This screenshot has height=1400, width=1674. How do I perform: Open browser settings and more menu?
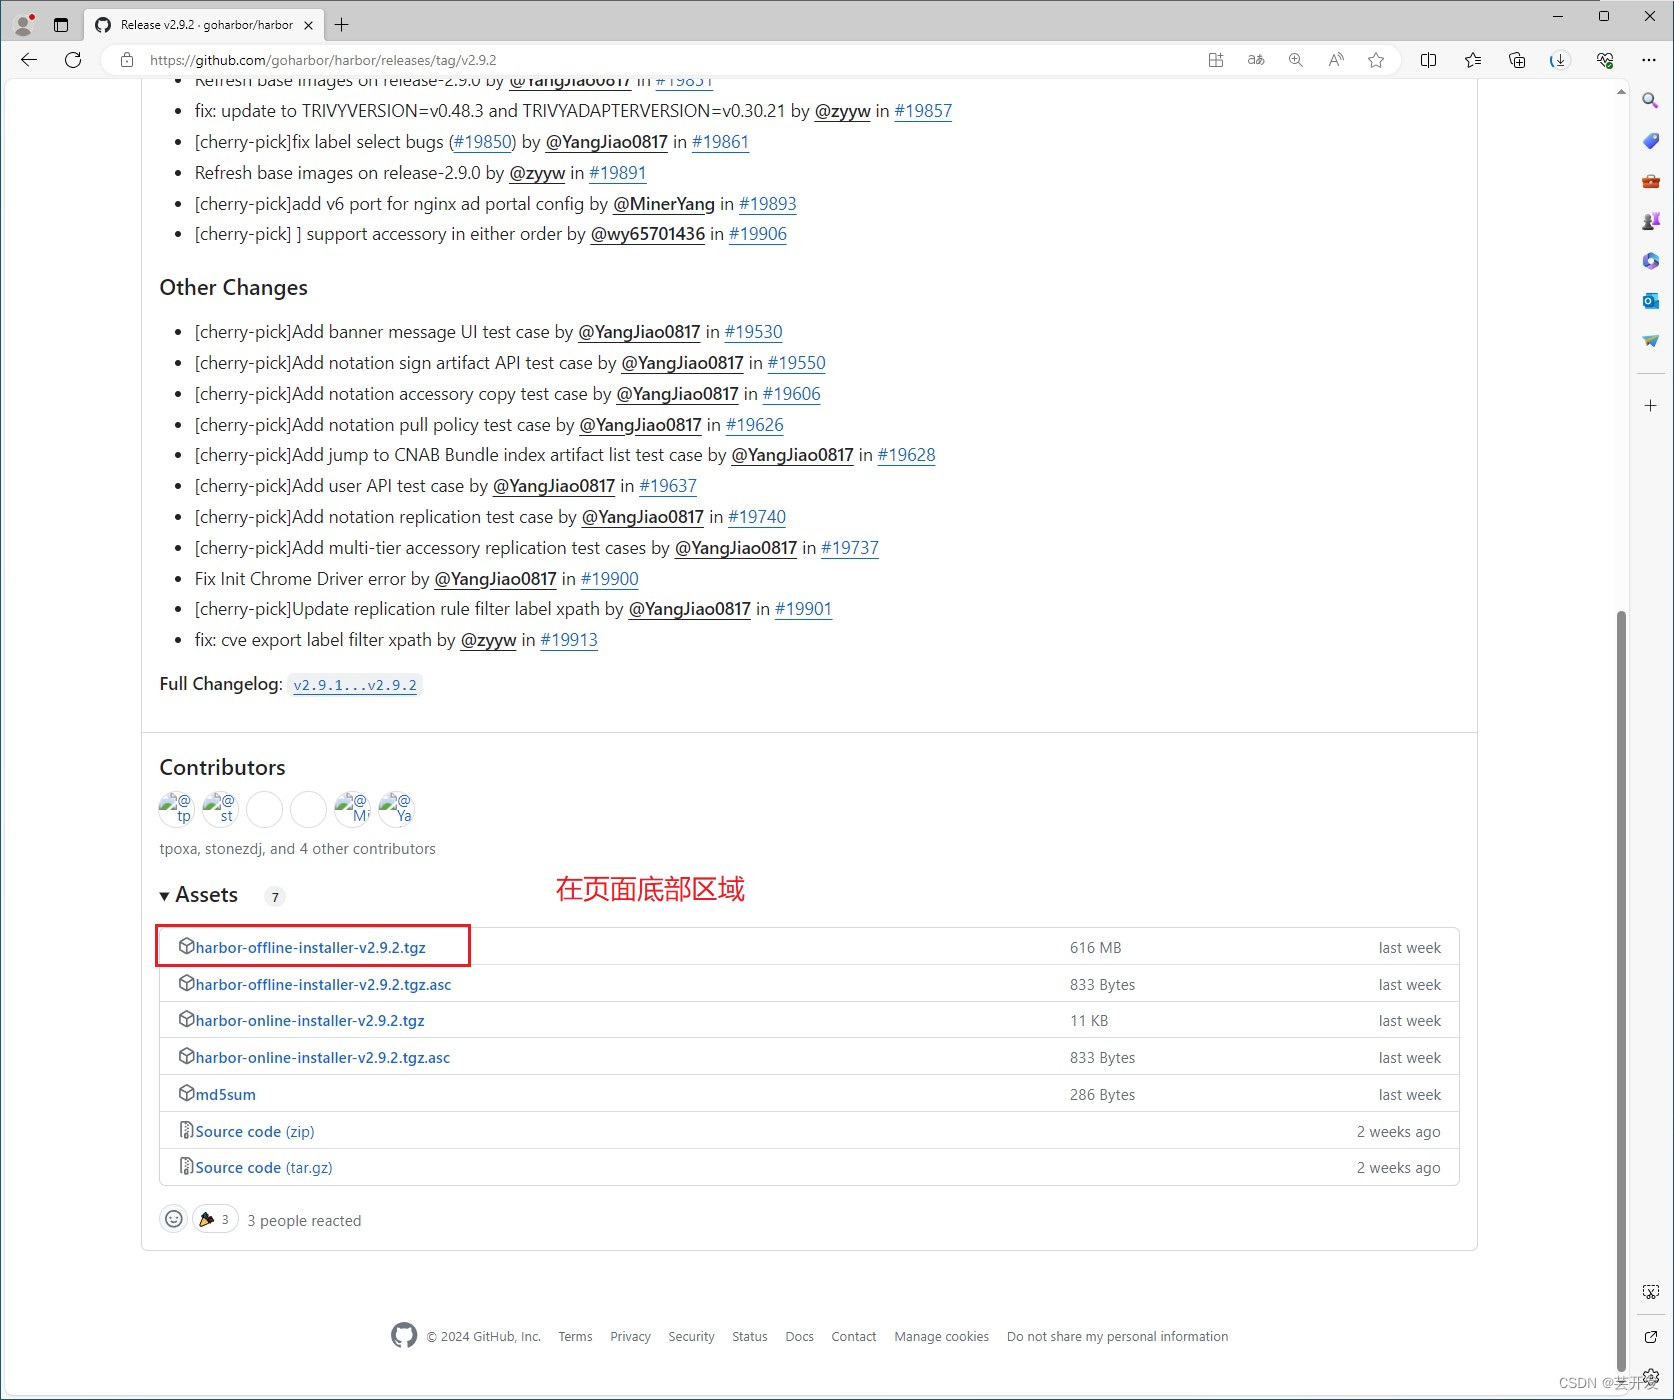(x=1649, y=60)
